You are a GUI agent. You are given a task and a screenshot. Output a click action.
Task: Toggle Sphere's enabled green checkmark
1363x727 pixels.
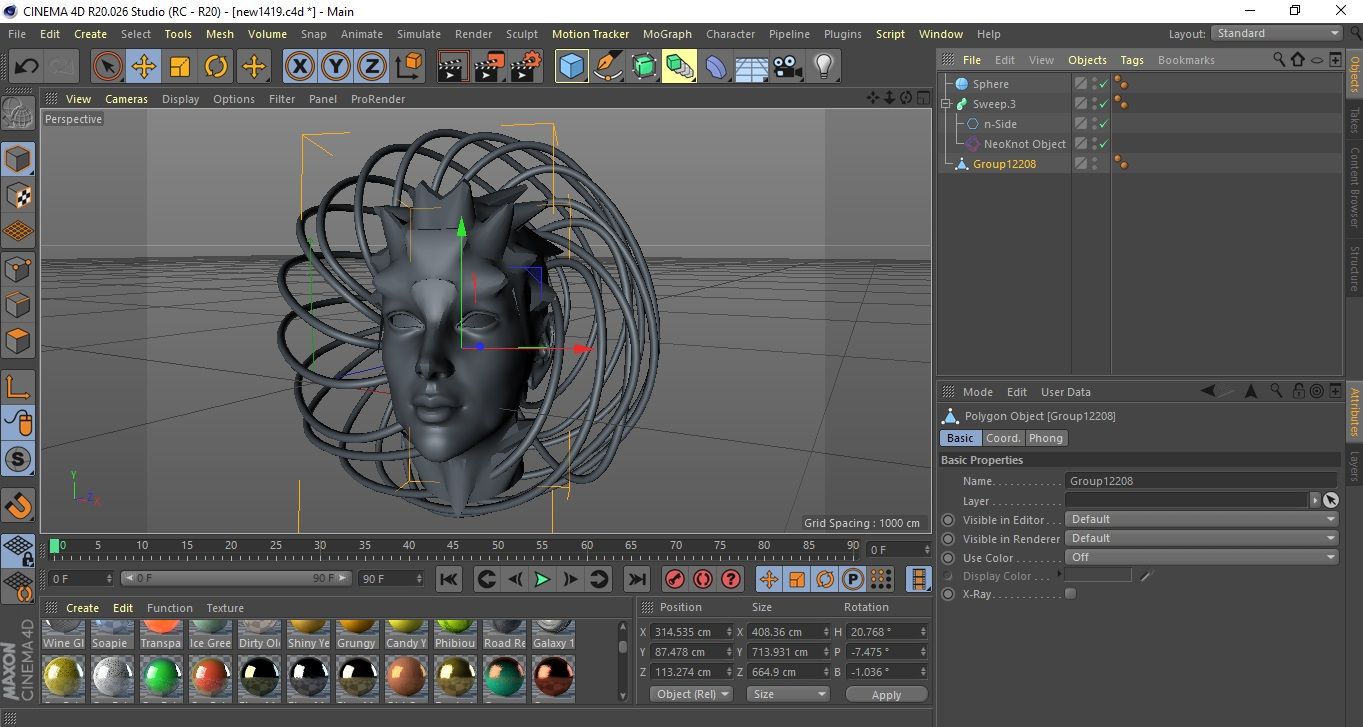tap(1103, 85)
